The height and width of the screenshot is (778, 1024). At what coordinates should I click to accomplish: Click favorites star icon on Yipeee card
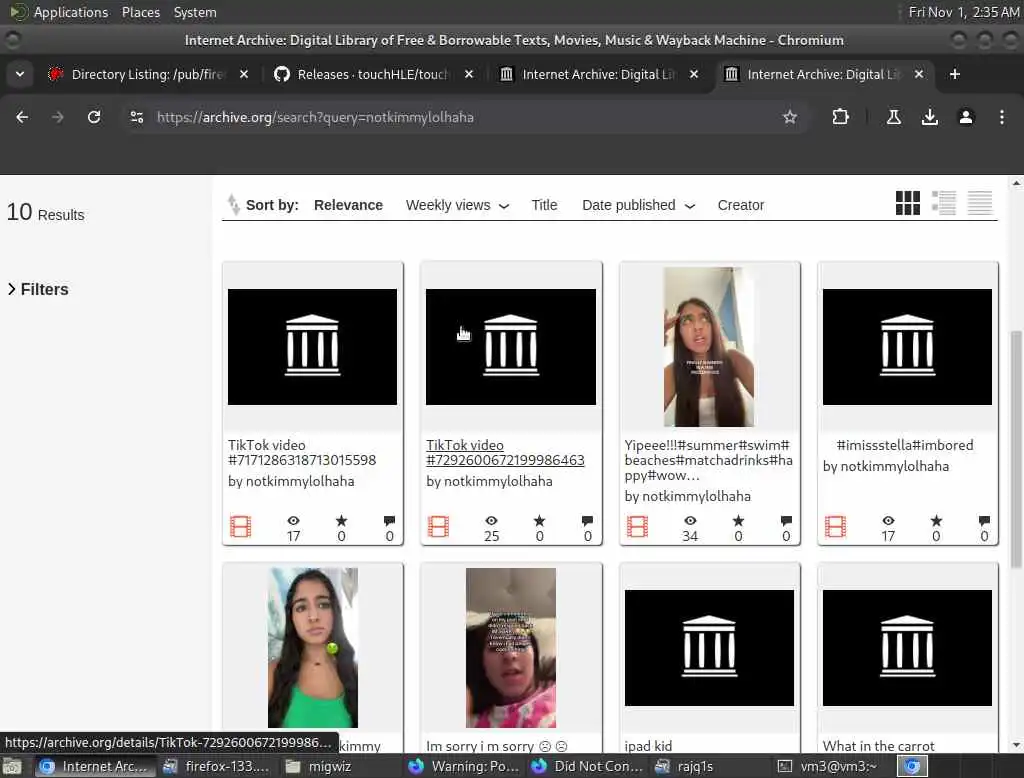pos(738,520)
